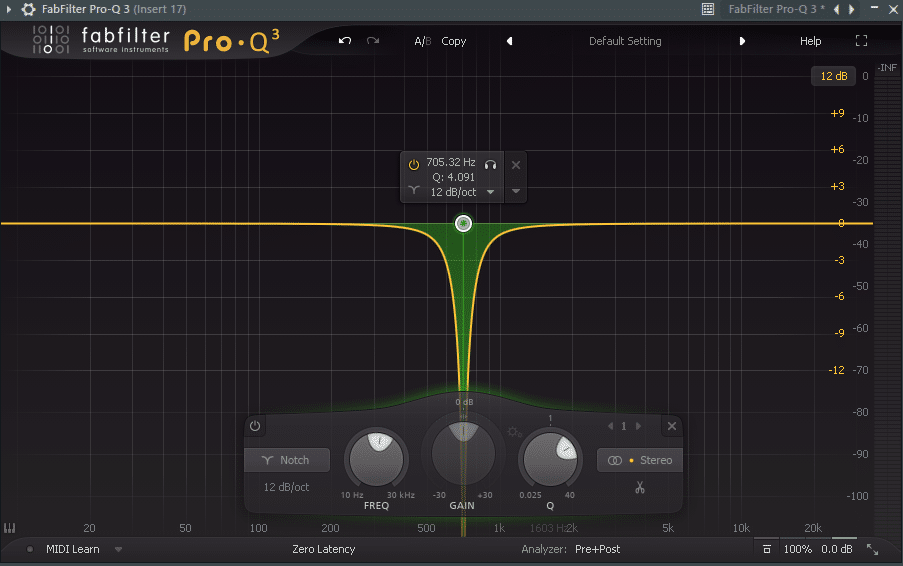
Task: Click the Redo arrow
Action: (x=373, y=41)
